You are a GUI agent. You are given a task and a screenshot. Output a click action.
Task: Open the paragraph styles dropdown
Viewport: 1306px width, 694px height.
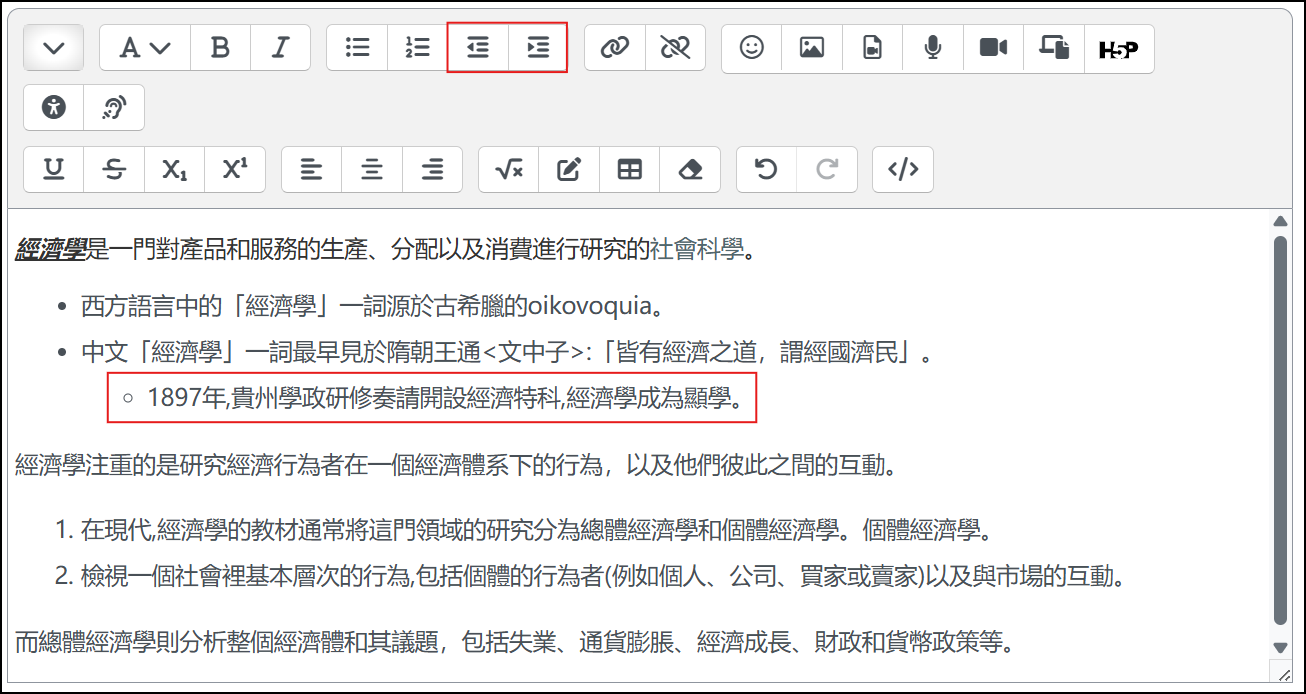coord(145,48)
